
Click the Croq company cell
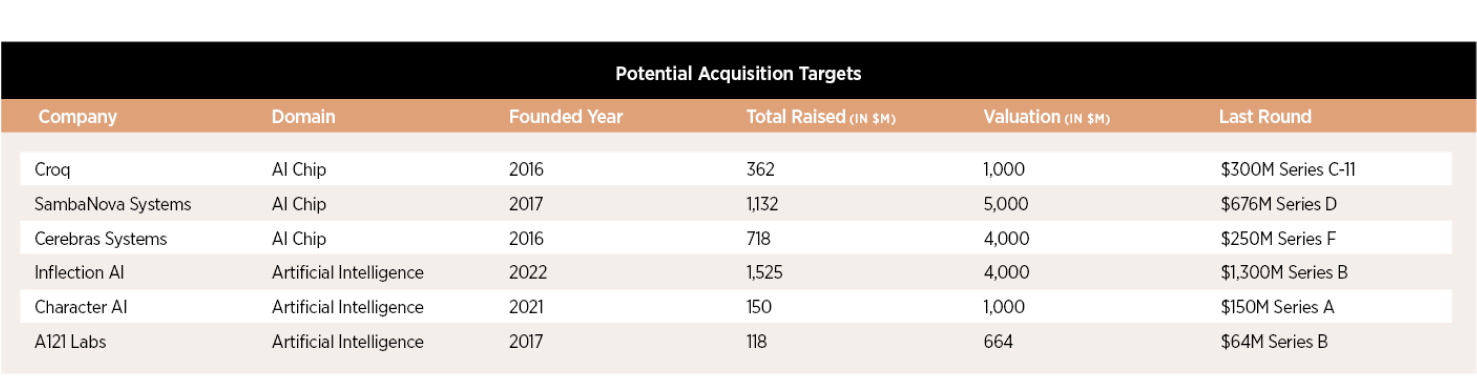(x=54, y=170)
